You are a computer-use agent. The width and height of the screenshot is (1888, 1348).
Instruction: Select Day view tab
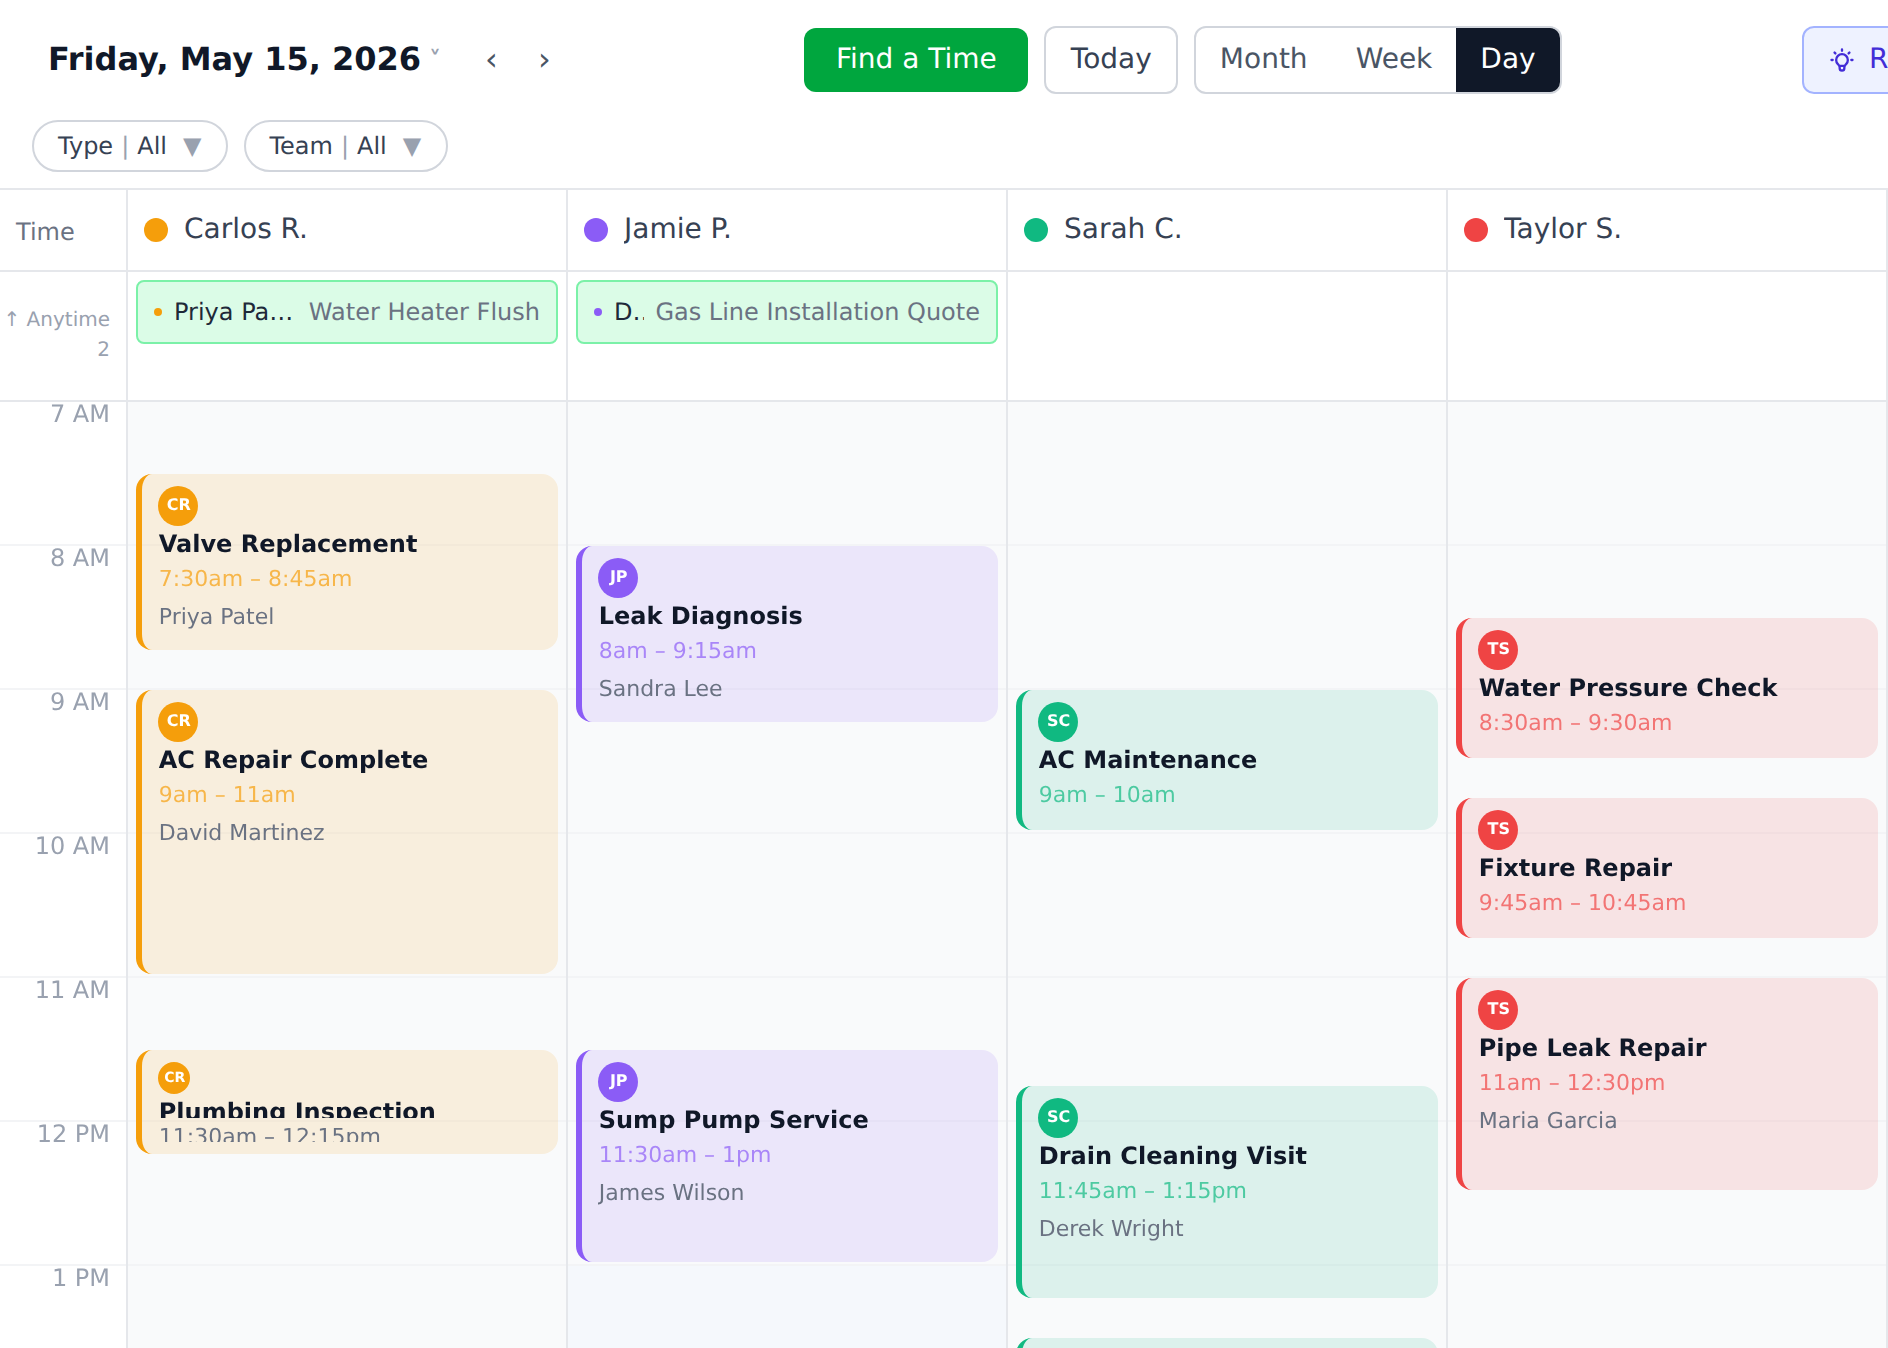(1507, 59)
